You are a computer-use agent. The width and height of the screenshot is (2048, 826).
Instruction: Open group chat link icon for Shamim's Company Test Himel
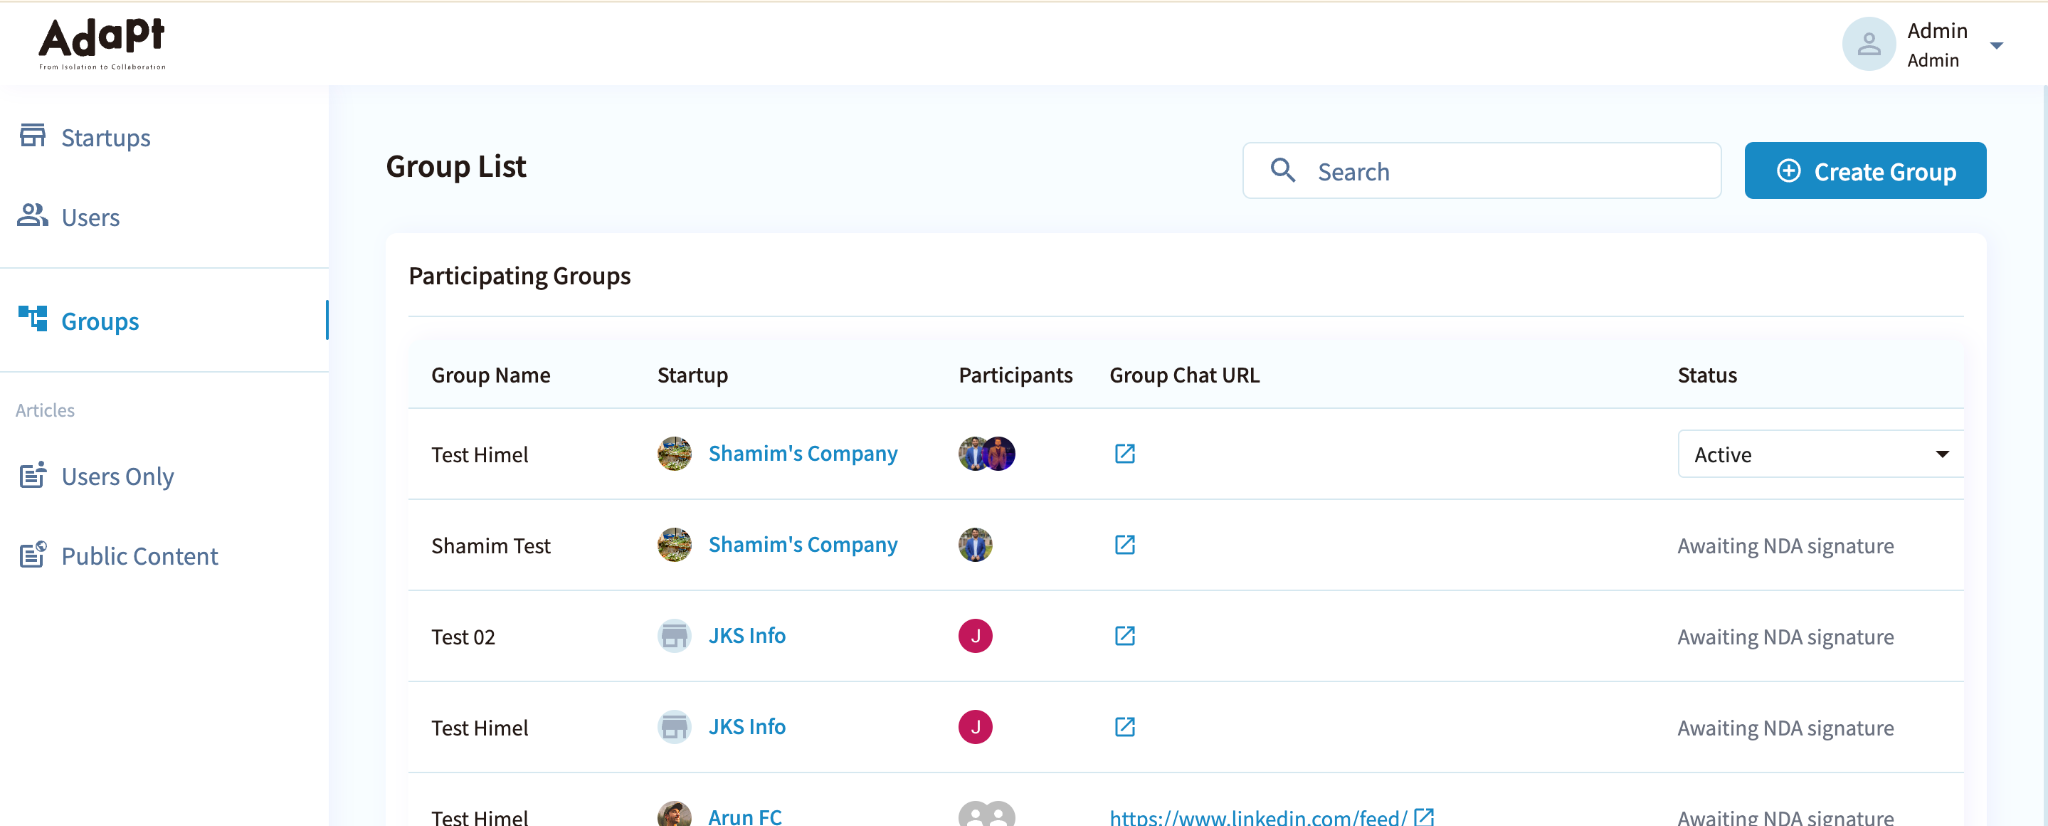1125,454
